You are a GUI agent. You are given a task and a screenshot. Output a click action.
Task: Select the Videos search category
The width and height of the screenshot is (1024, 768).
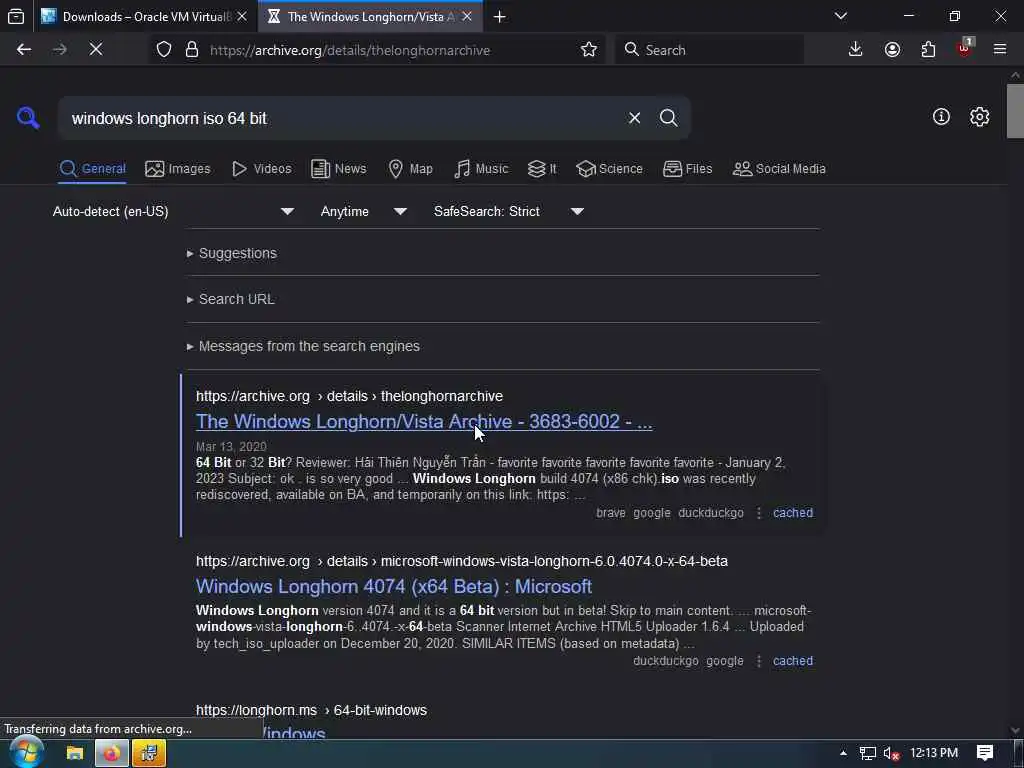(x=262, y=168)
